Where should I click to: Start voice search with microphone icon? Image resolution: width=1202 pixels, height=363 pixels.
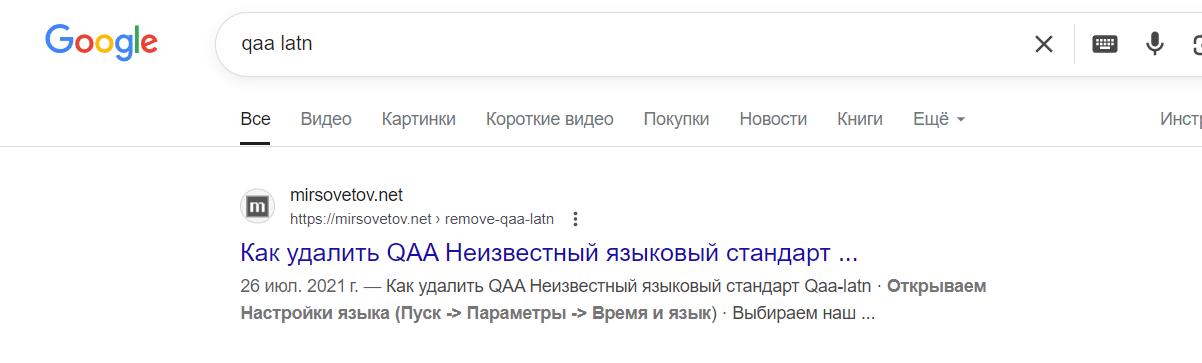(x=1155, y=44)
